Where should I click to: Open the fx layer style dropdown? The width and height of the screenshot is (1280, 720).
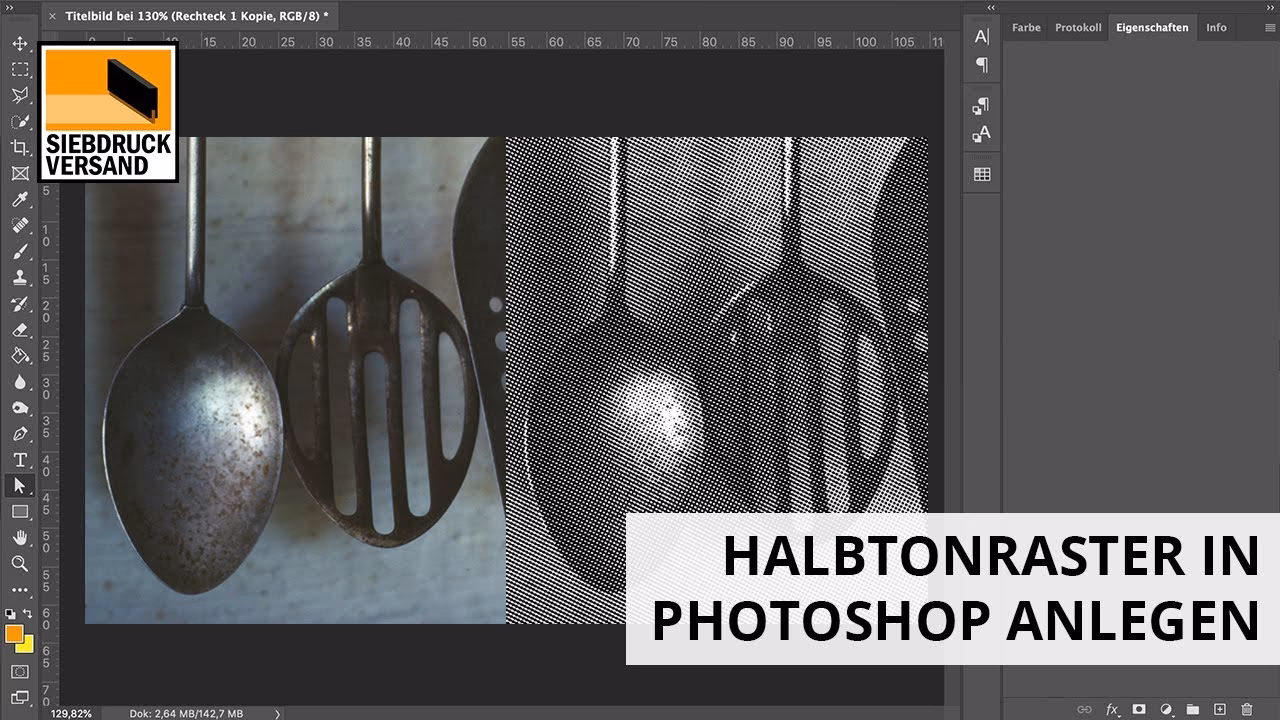[x=1111, y=709]
